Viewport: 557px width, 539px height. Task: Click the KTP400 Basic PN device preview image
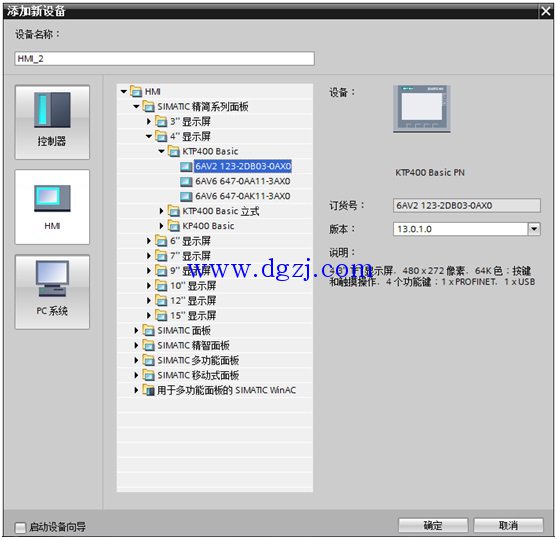tap(422, 109)
